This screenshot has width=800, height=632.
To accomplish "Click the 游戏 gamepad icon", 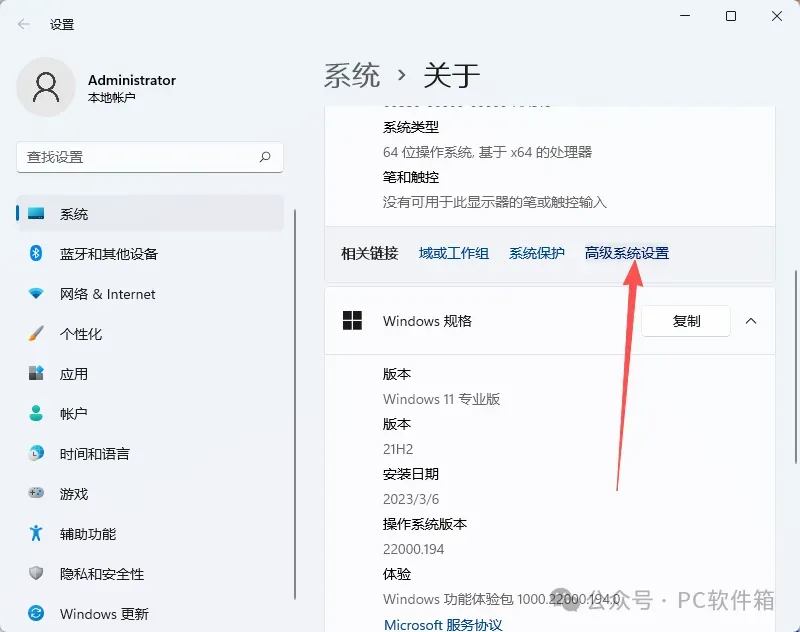I will coord(36,493).
